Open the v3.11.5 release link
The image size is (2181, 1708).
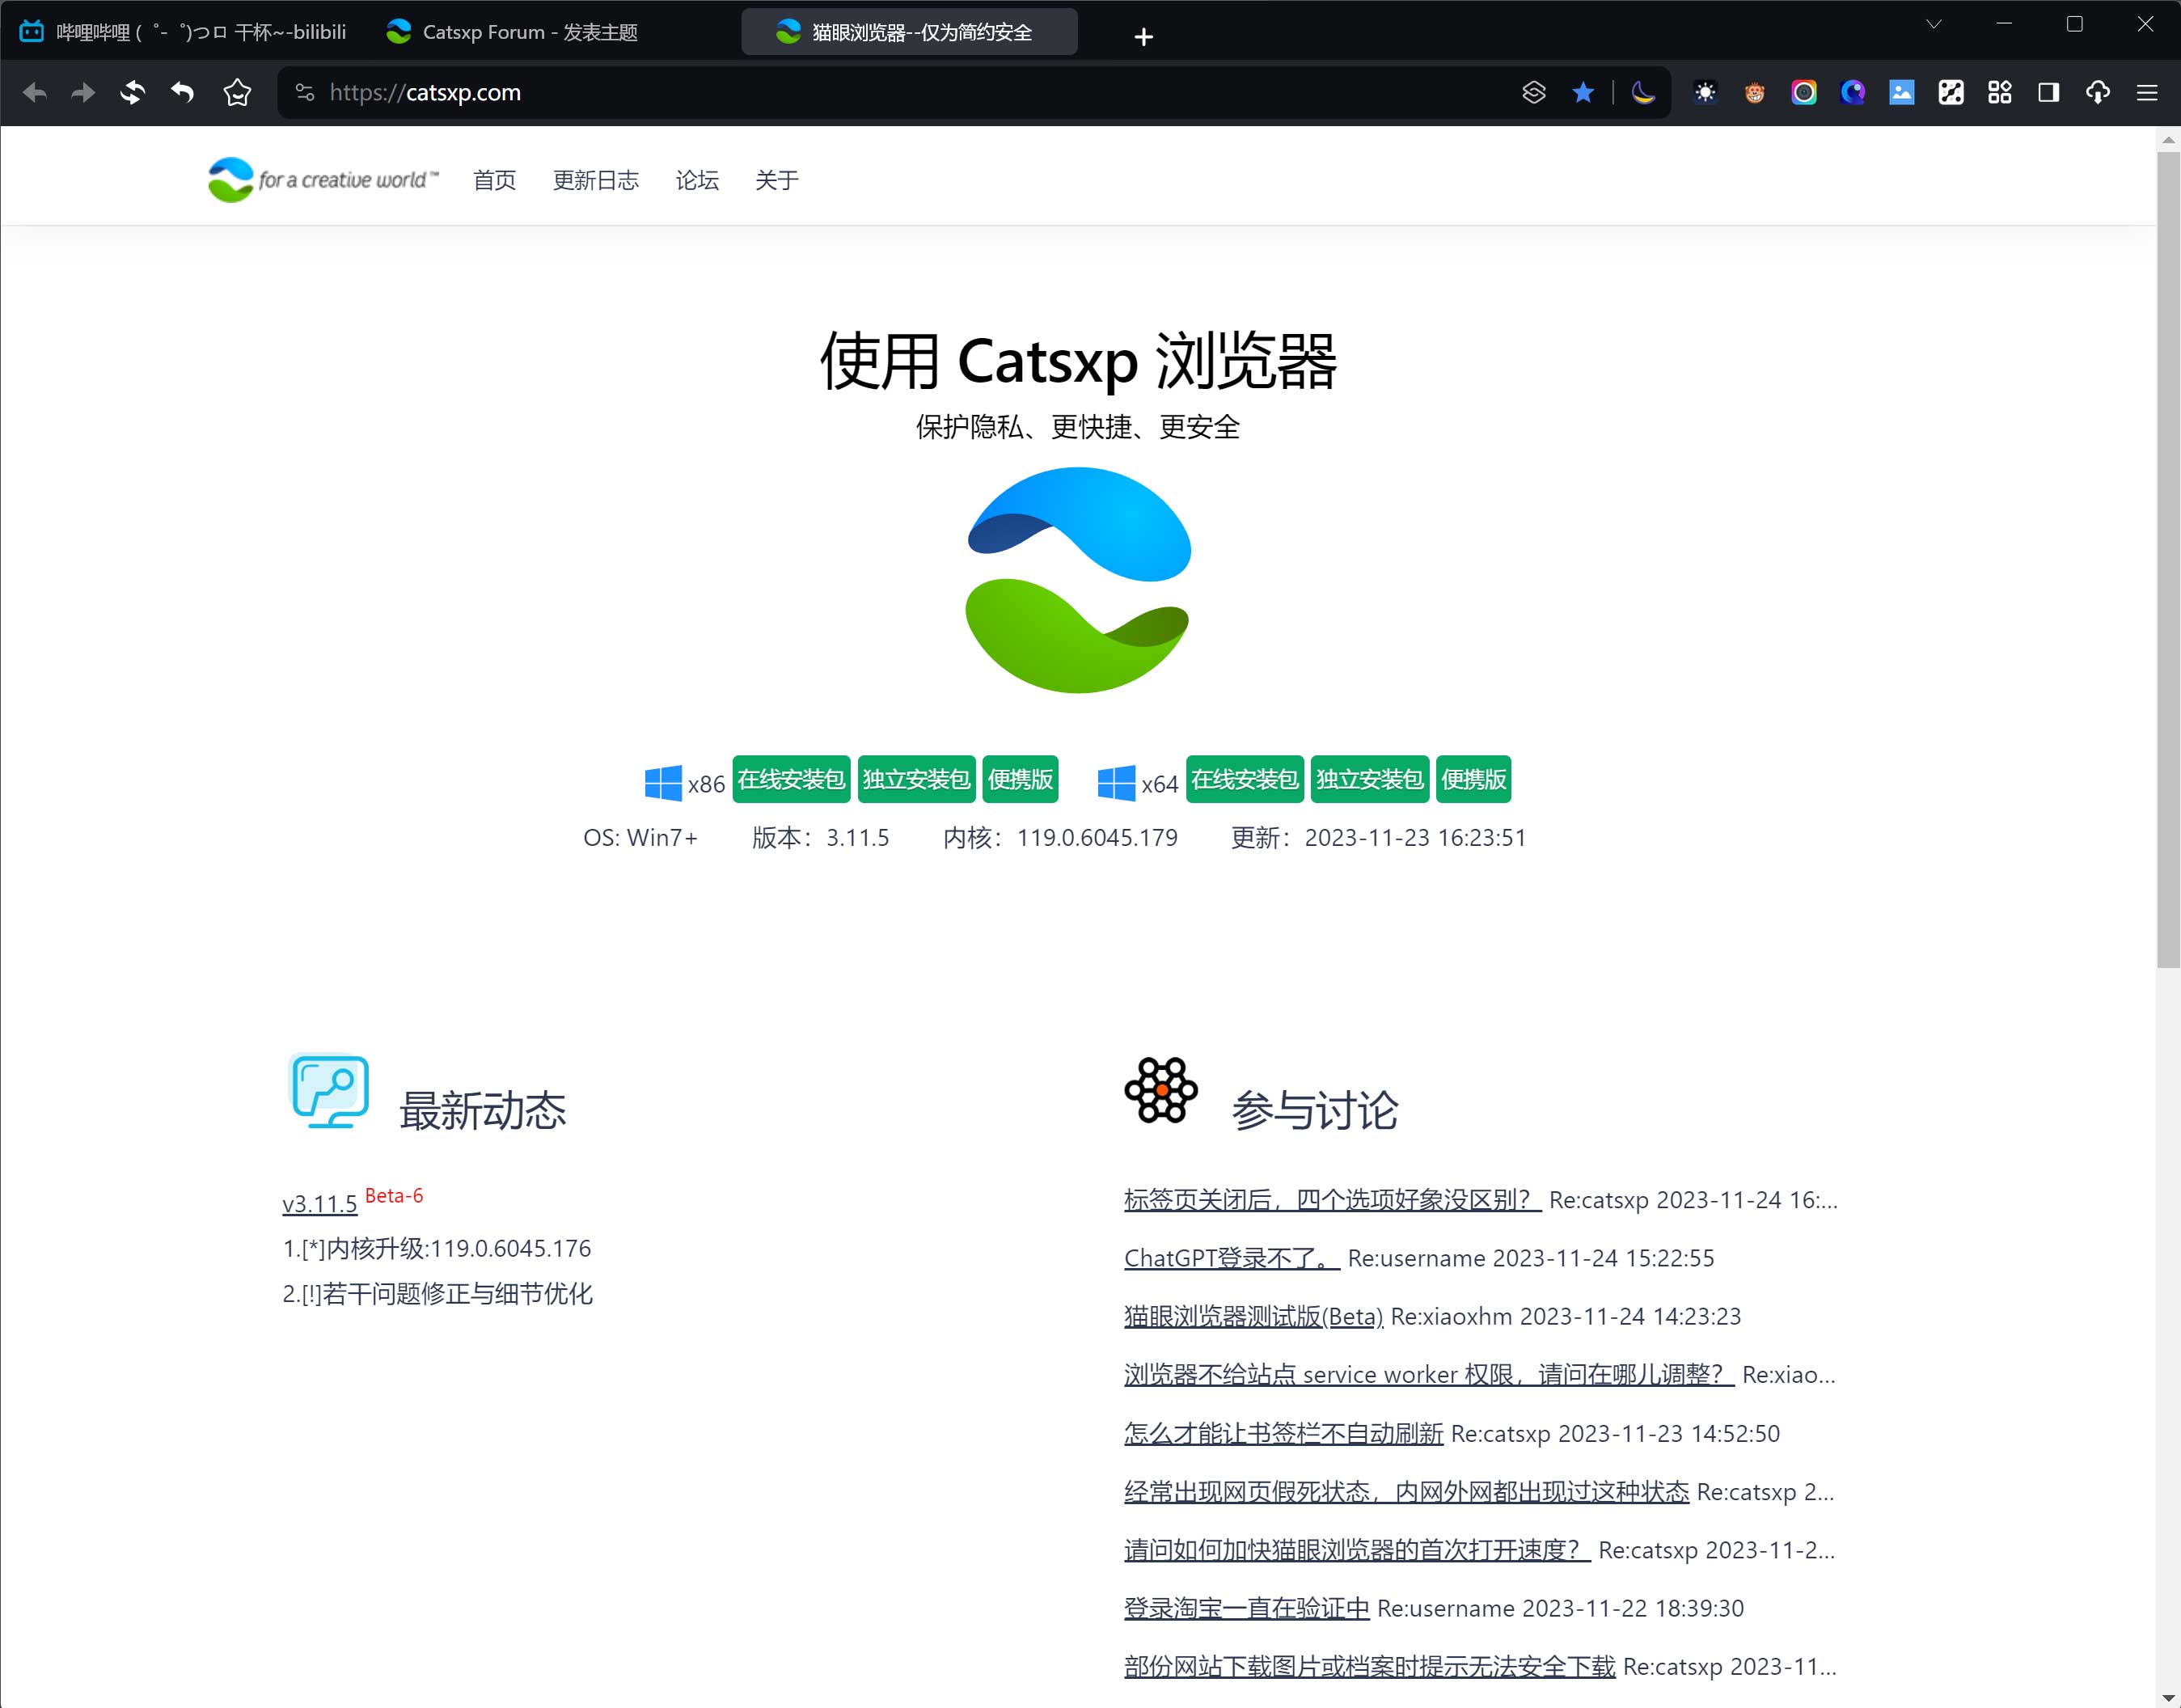click(x=320, y=1204)
